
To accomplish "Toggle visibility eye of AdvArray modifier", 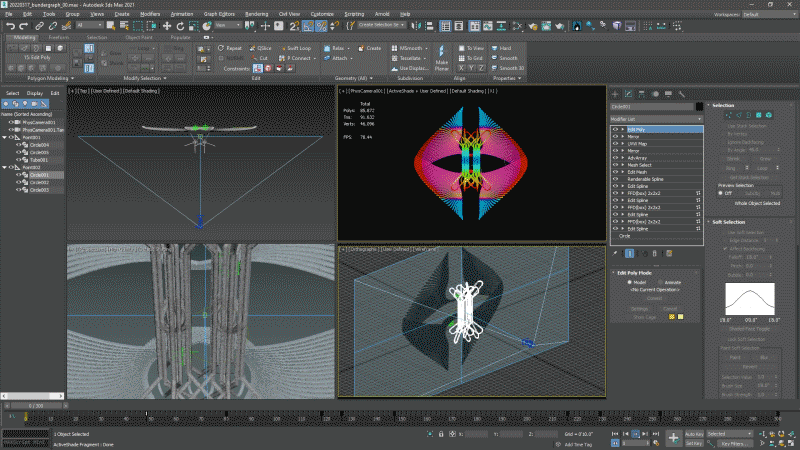I will point(615,158).
